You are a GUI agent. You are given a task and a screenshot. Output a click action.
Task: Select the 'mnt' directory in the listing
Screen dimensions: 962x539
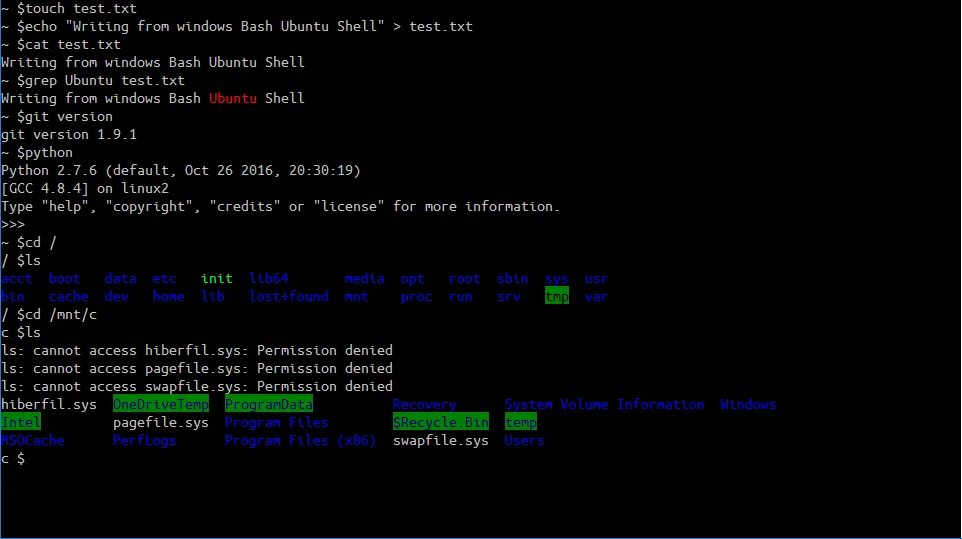(x=356, y=296)
